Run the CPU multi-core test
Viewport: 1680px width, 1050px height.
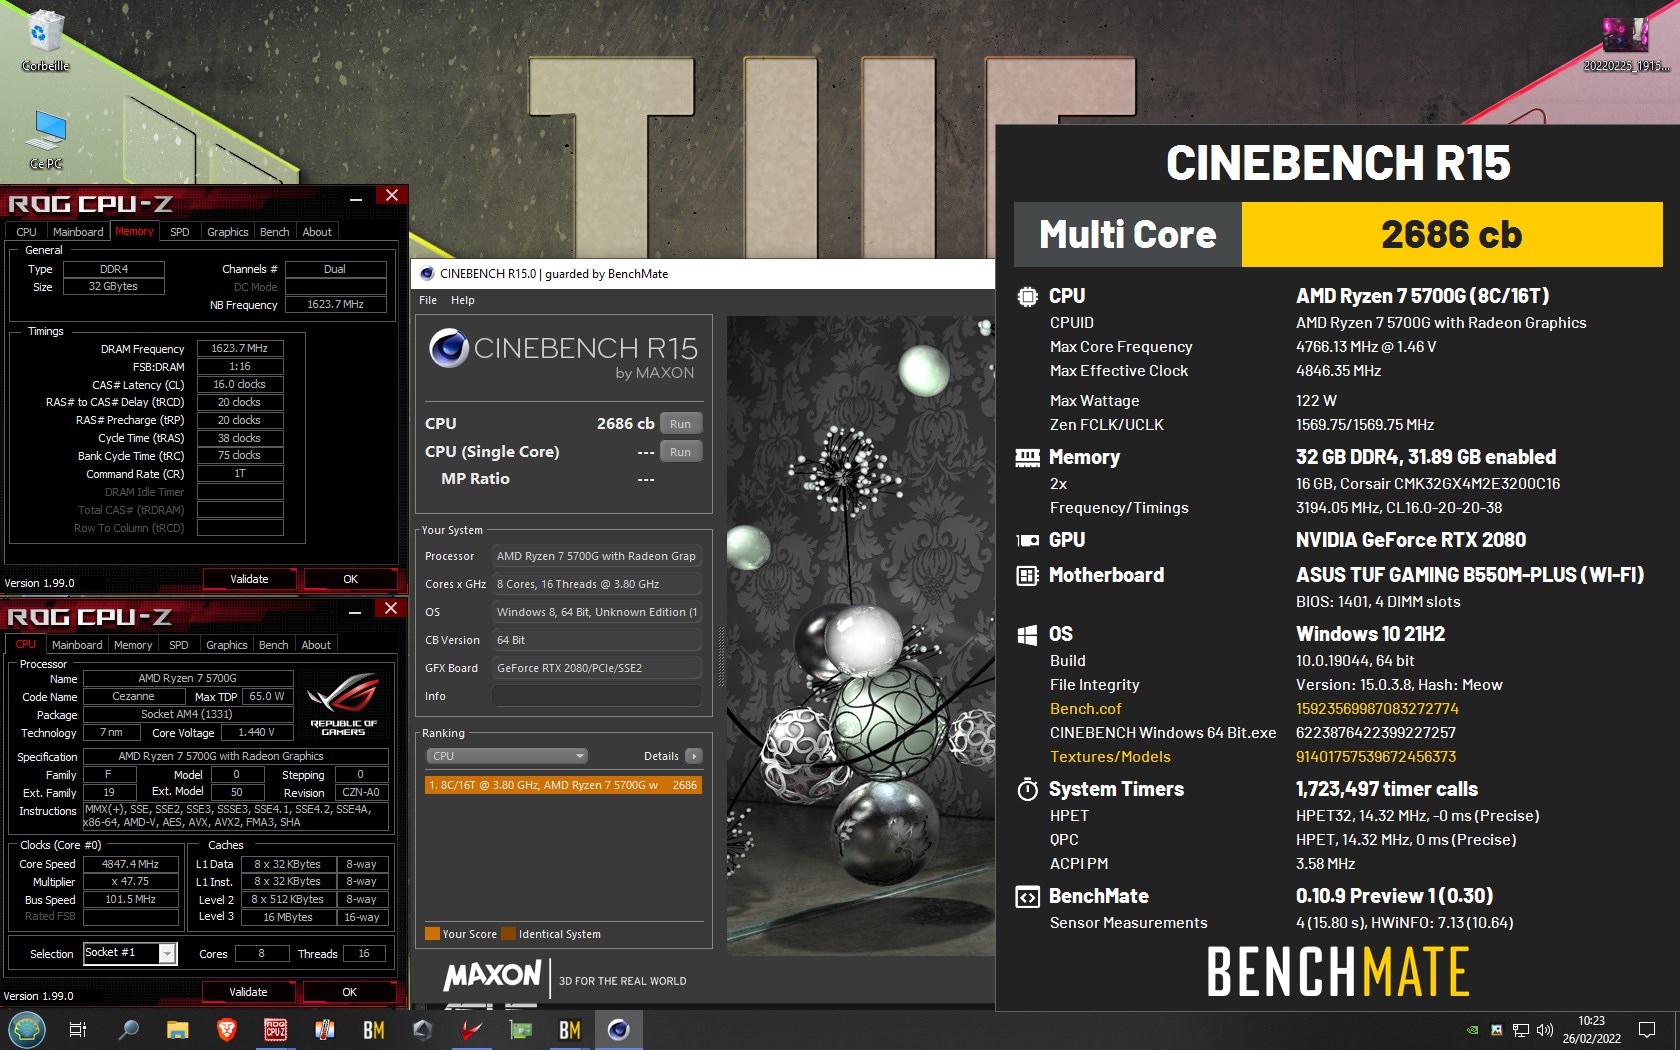[680, 424]
